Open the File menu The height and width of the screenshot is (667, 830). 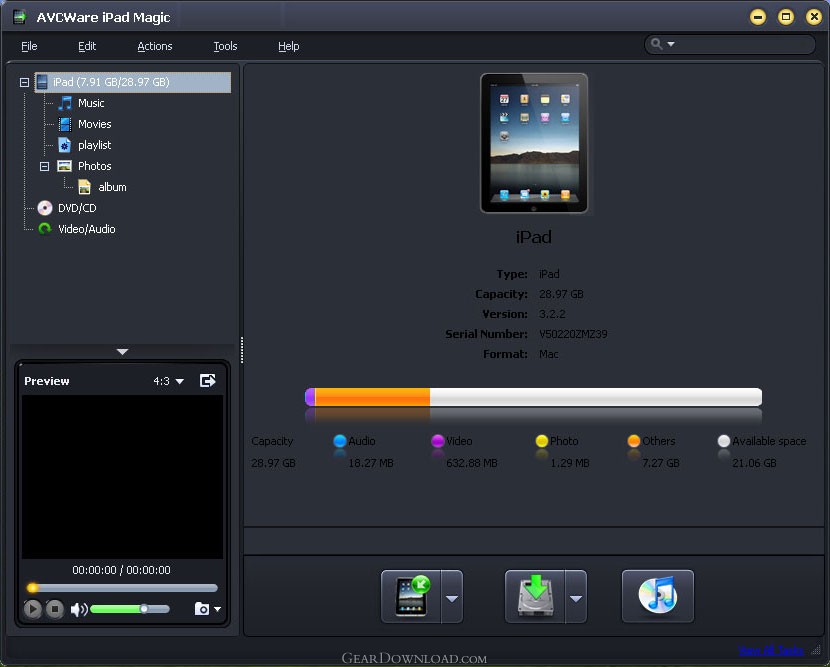[29, 46]
